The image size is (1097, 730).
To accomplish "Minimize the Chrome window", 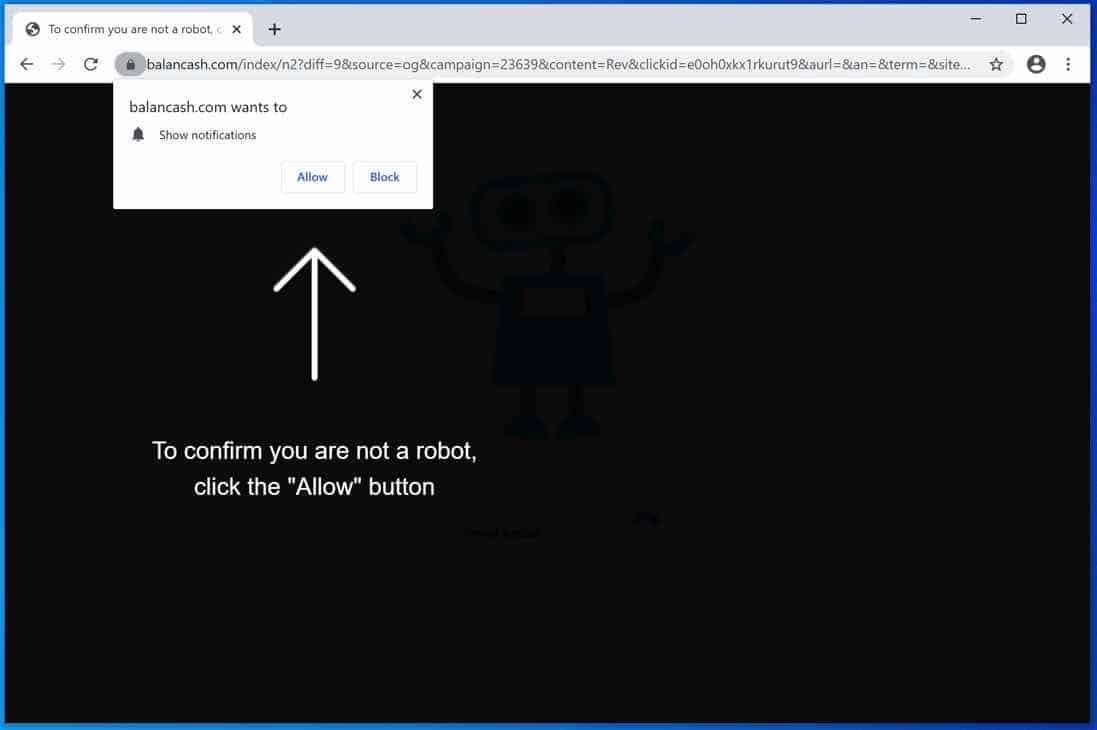I will pos(976,19).
